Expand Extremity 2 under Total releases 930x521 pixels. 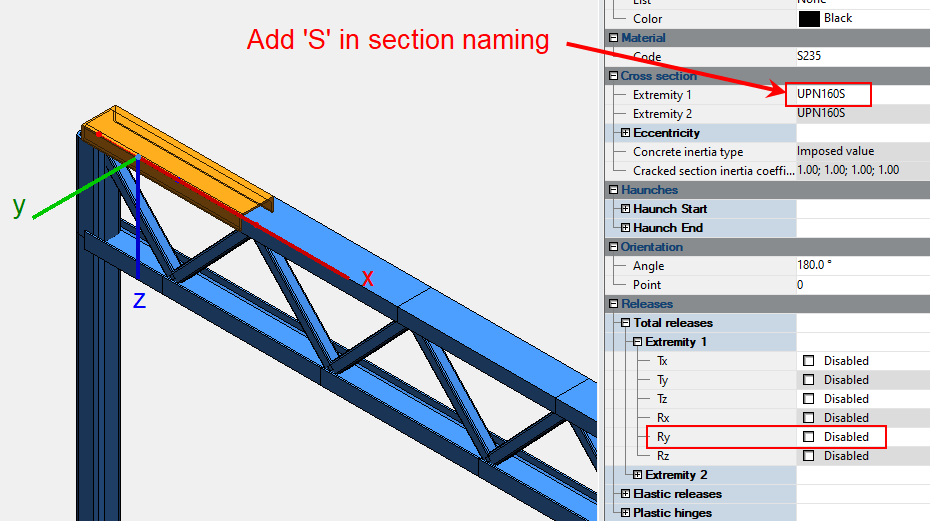click(638, 475)
